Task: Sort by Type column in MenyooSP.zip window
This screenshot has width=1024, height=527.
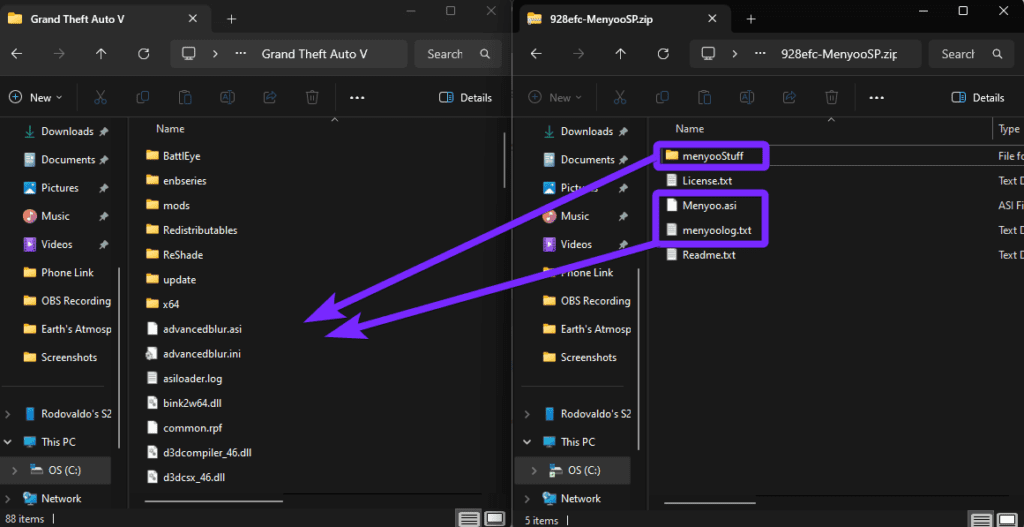Action: pos(1008,129)
